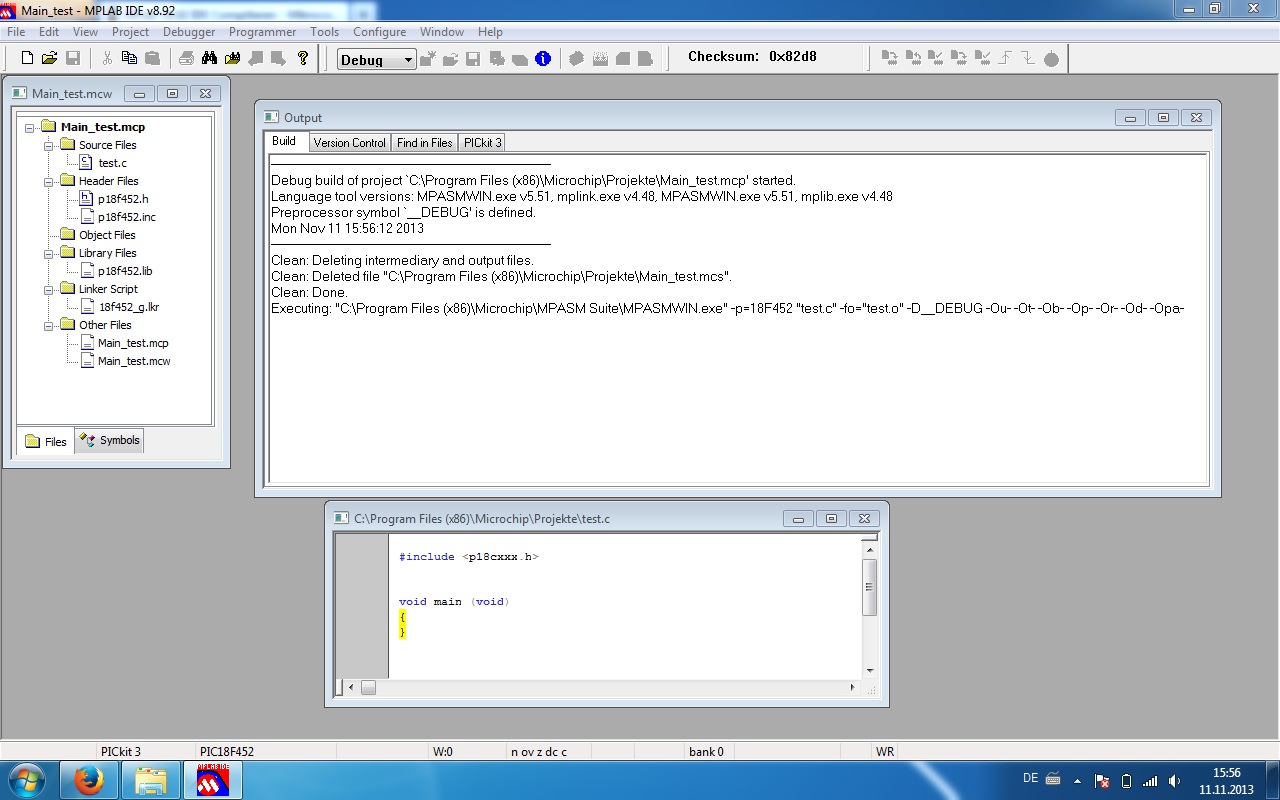Click the Save floppy disk icon beside Open
The width and height of the screenshot is (1280, 800).
73,59
